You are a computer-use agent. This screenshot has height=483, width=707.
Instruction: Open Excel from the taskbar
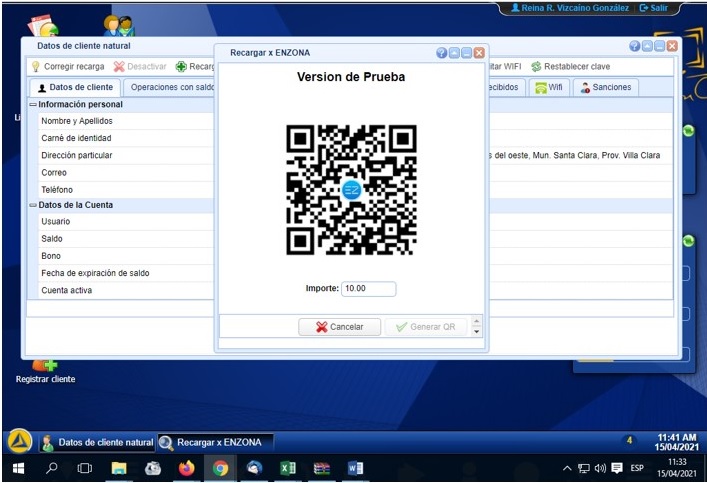coord(288,469)
